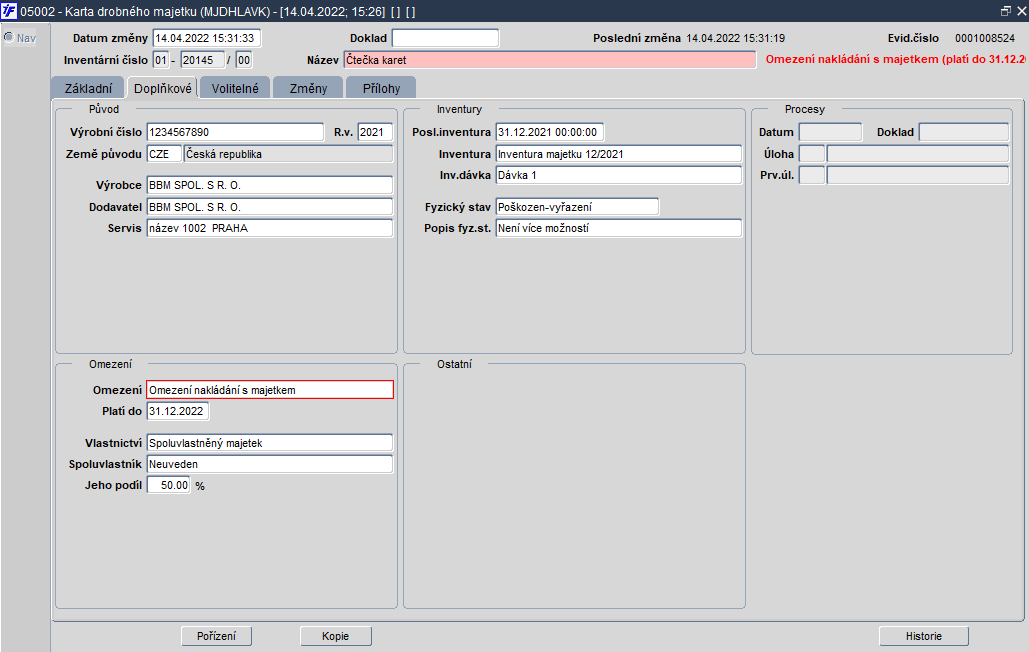The image size is (1029, 652).
Task: Click the Datum změny field
Action: click(207, 38)
